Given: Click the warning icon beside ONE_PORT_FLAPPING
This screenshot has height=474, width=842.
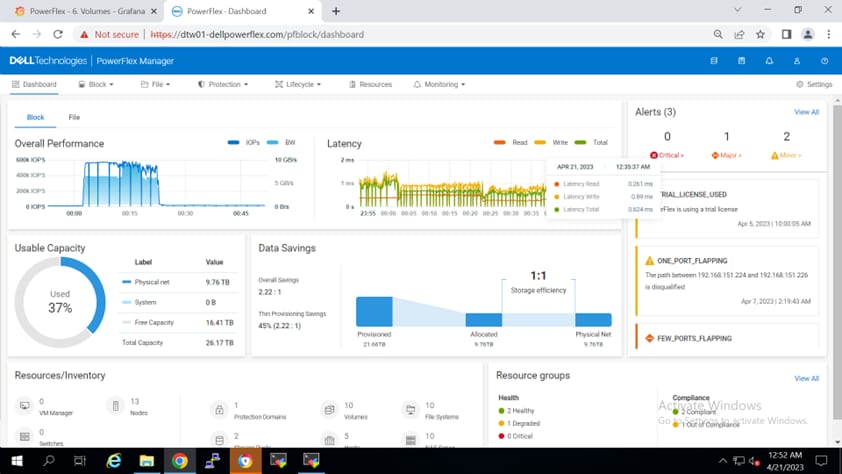Looking at the screenshot, I should 649,261.
